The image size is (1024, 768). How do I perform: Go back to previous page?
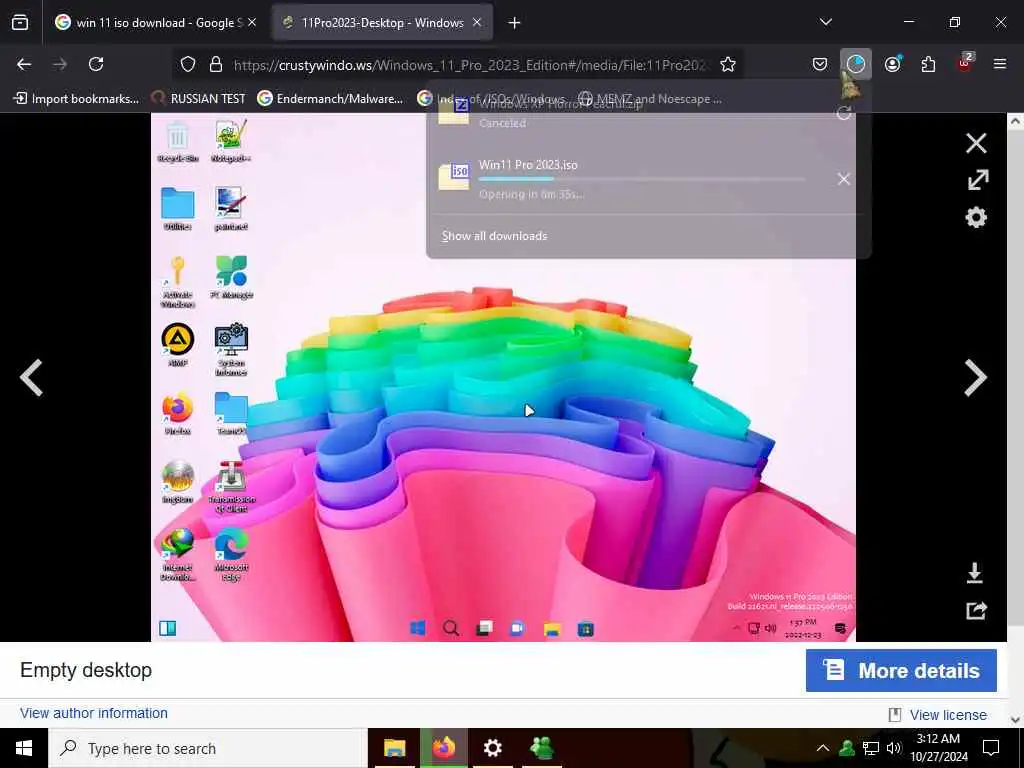click(x=24, y=64)
